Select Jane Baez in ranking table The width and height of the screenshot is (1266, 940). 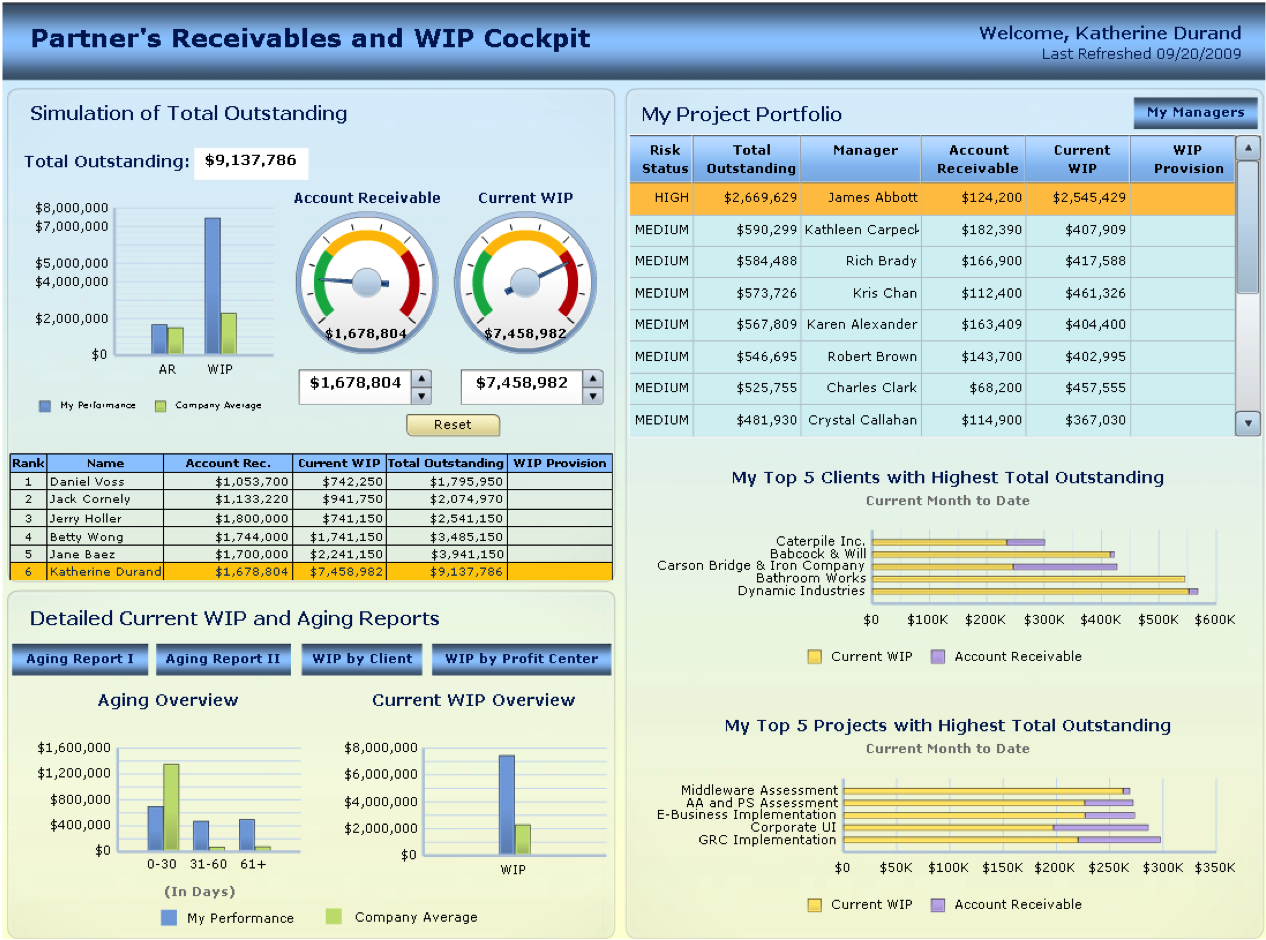[x=311, y=554]
